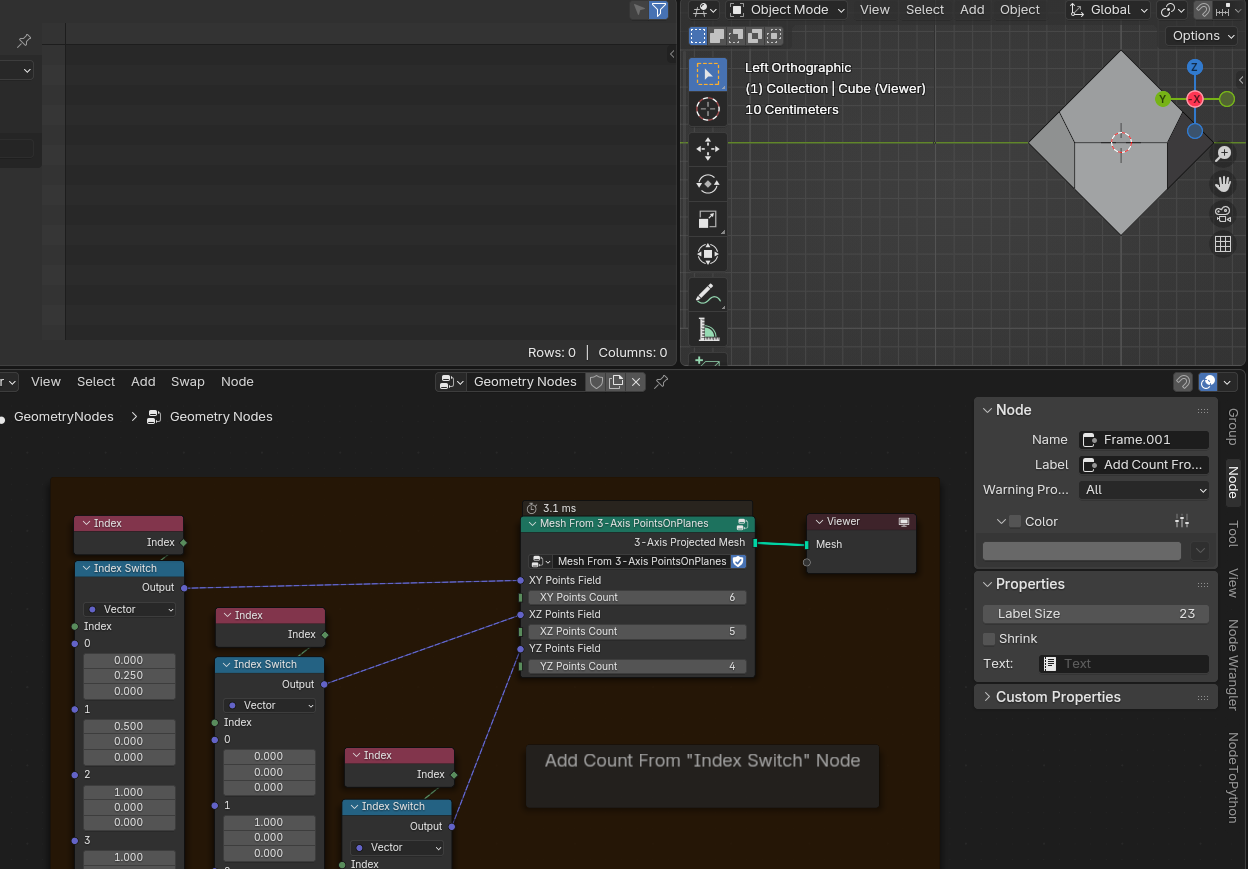Viewport: 1248px width, 869px height.
Task: Click the XY Points Count field
Action: click(x=637, y=597)
